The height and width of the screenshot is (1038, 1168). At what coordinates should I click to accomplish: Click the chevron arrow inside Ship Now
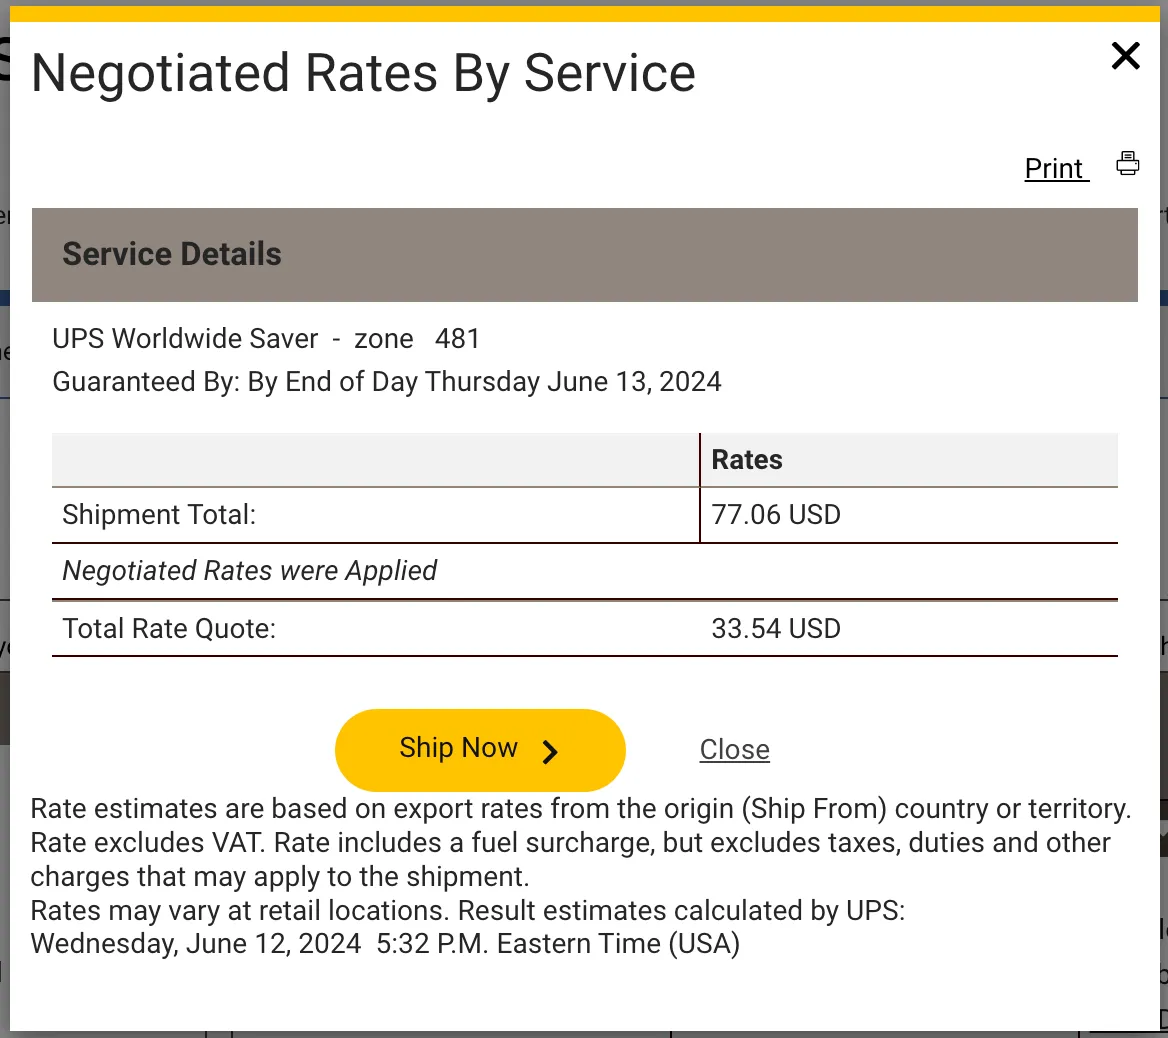pyautogui.click(x=549, y=753)
